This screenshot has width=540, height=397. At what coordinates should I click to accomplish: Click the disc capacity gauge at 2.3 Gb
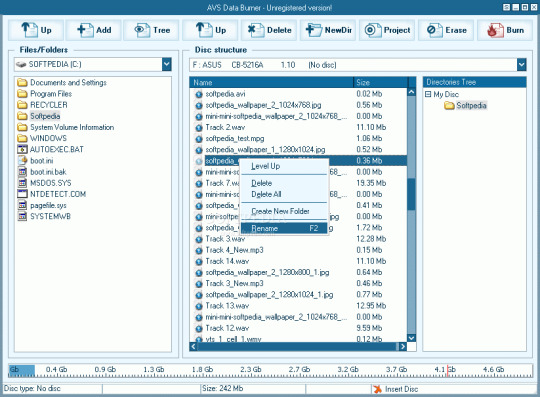coord(250,370)
